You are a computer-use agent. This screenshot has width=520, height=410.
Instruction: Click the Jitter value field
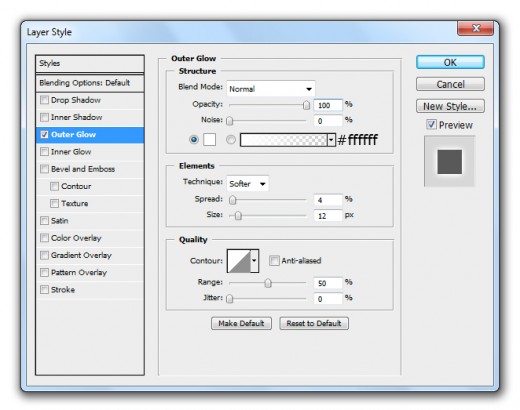click(328, 299)
